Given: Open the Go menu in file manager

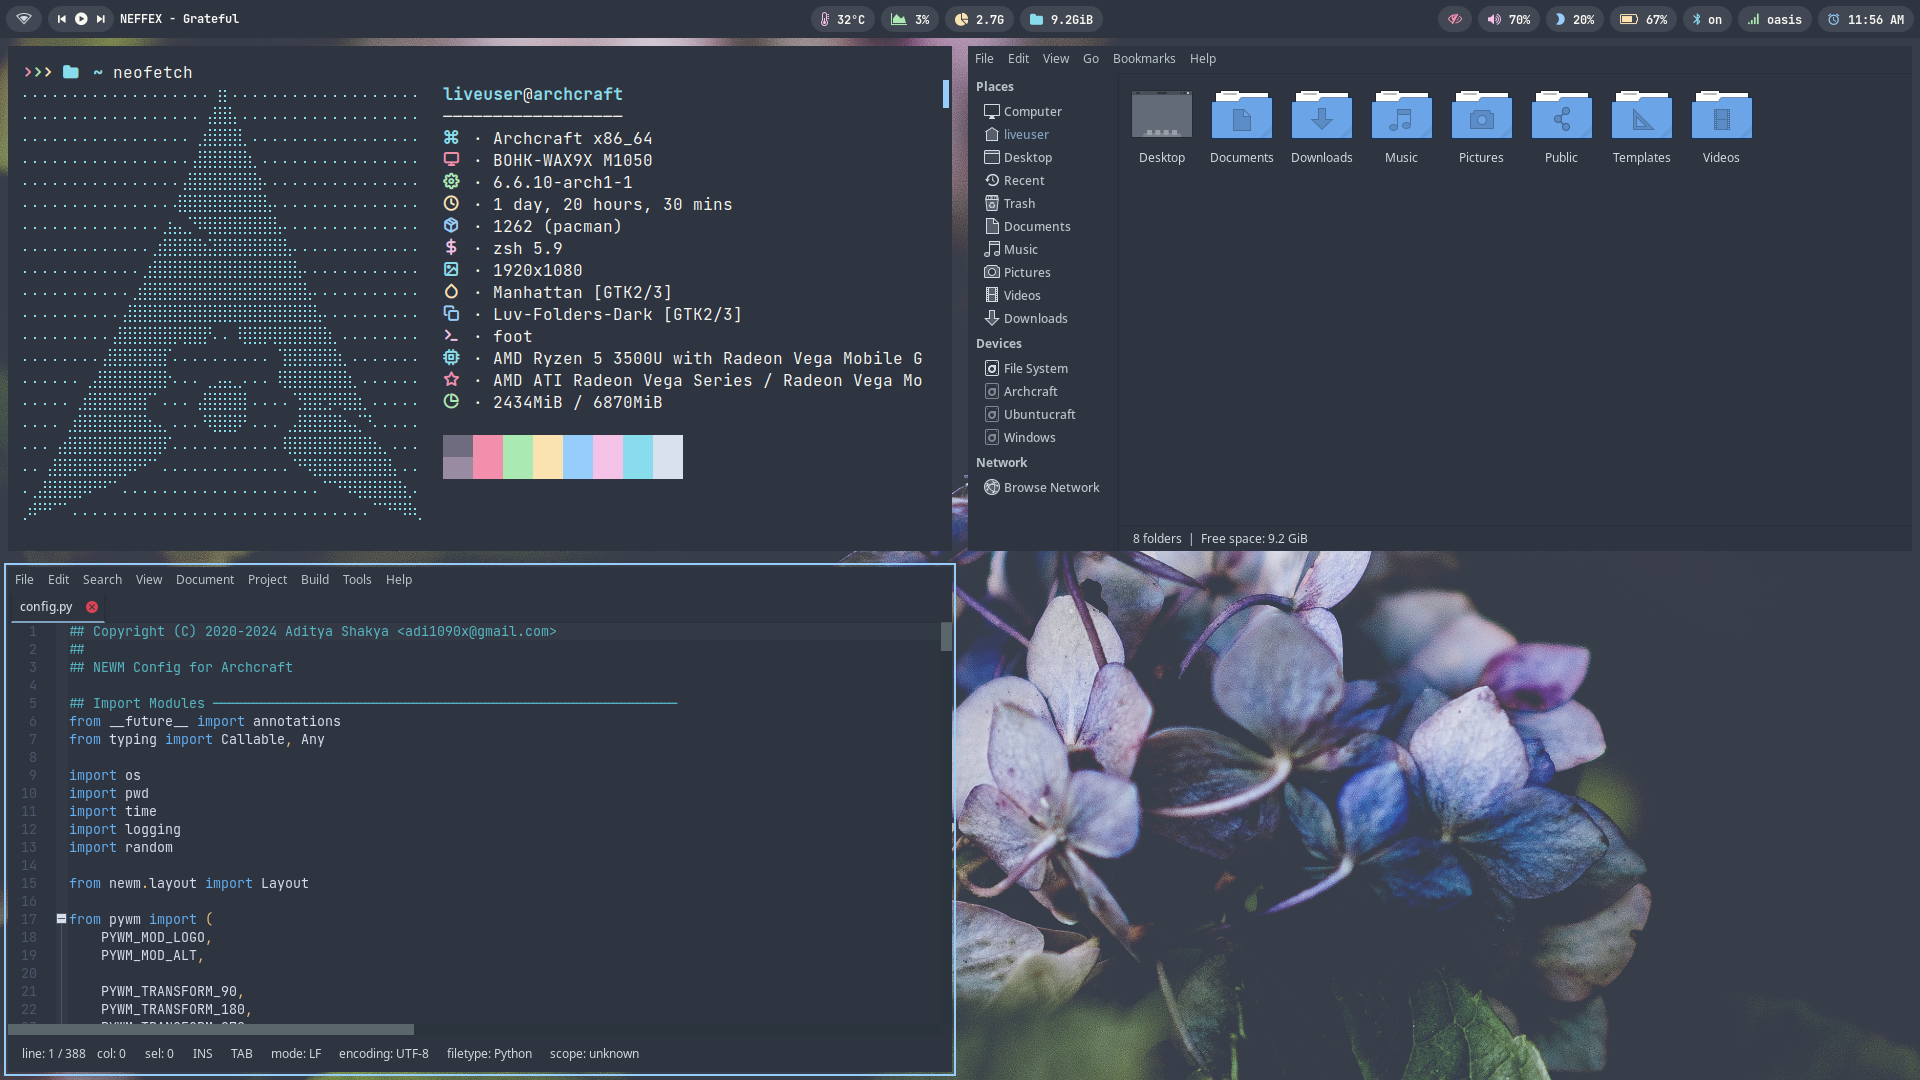Looking at the screenshot, I should click(x=1090, y=59).
